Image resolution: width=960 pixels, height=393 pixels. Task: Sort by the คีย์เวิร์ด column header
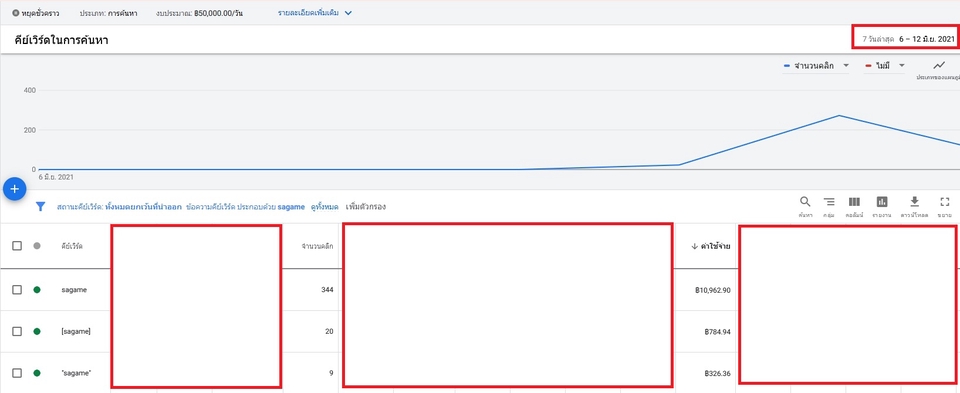point(72,246)
